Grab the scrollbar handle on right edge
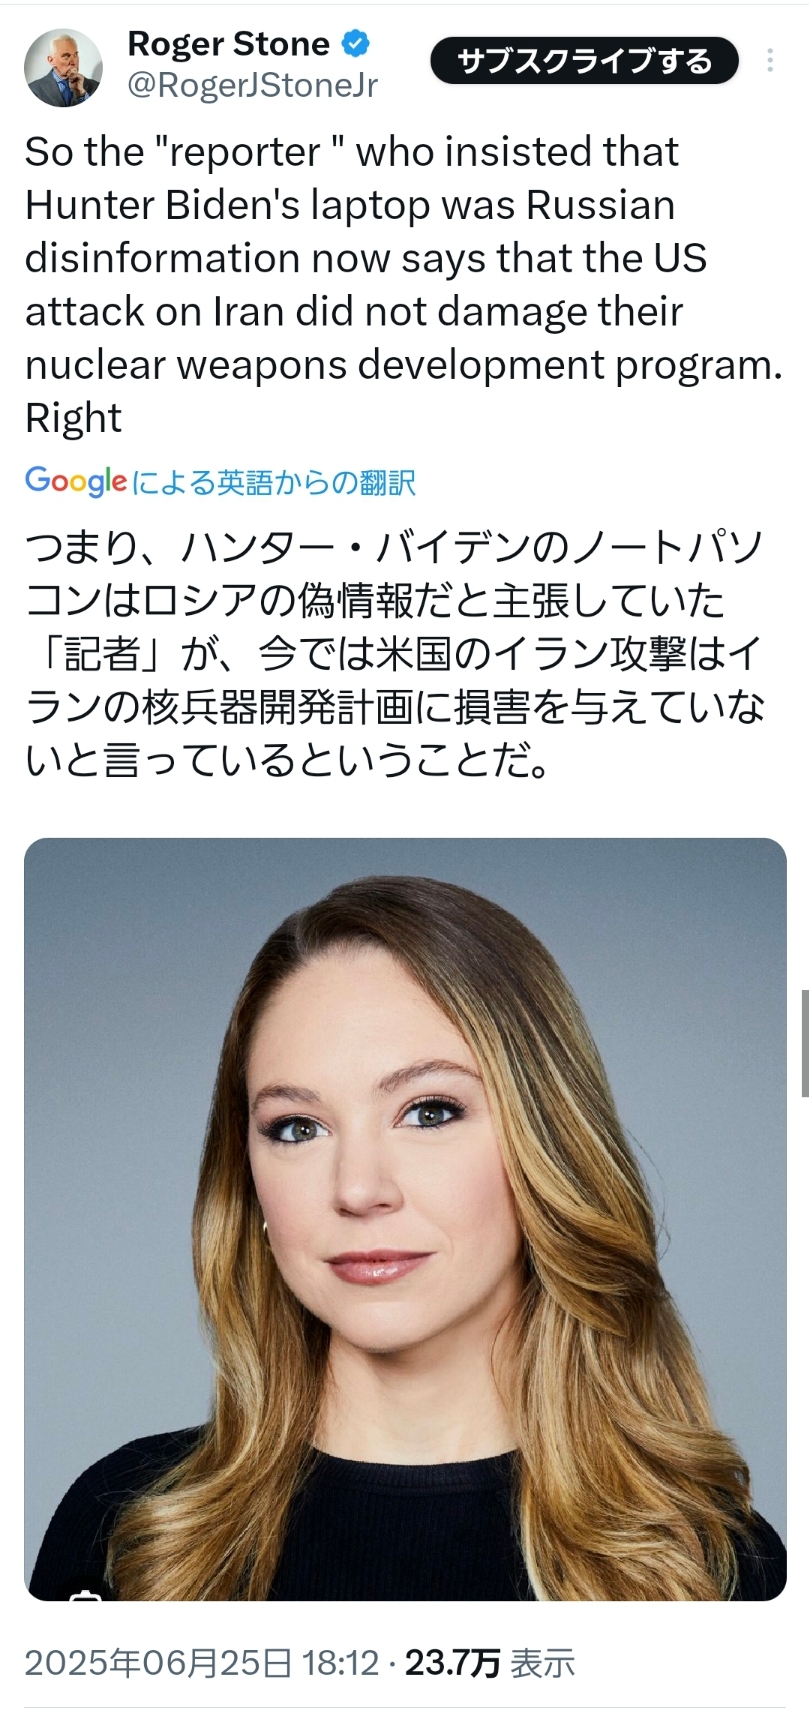The height and width of the screenshot is (1709, 809). pyautogui.click(x=804, y=1043)
